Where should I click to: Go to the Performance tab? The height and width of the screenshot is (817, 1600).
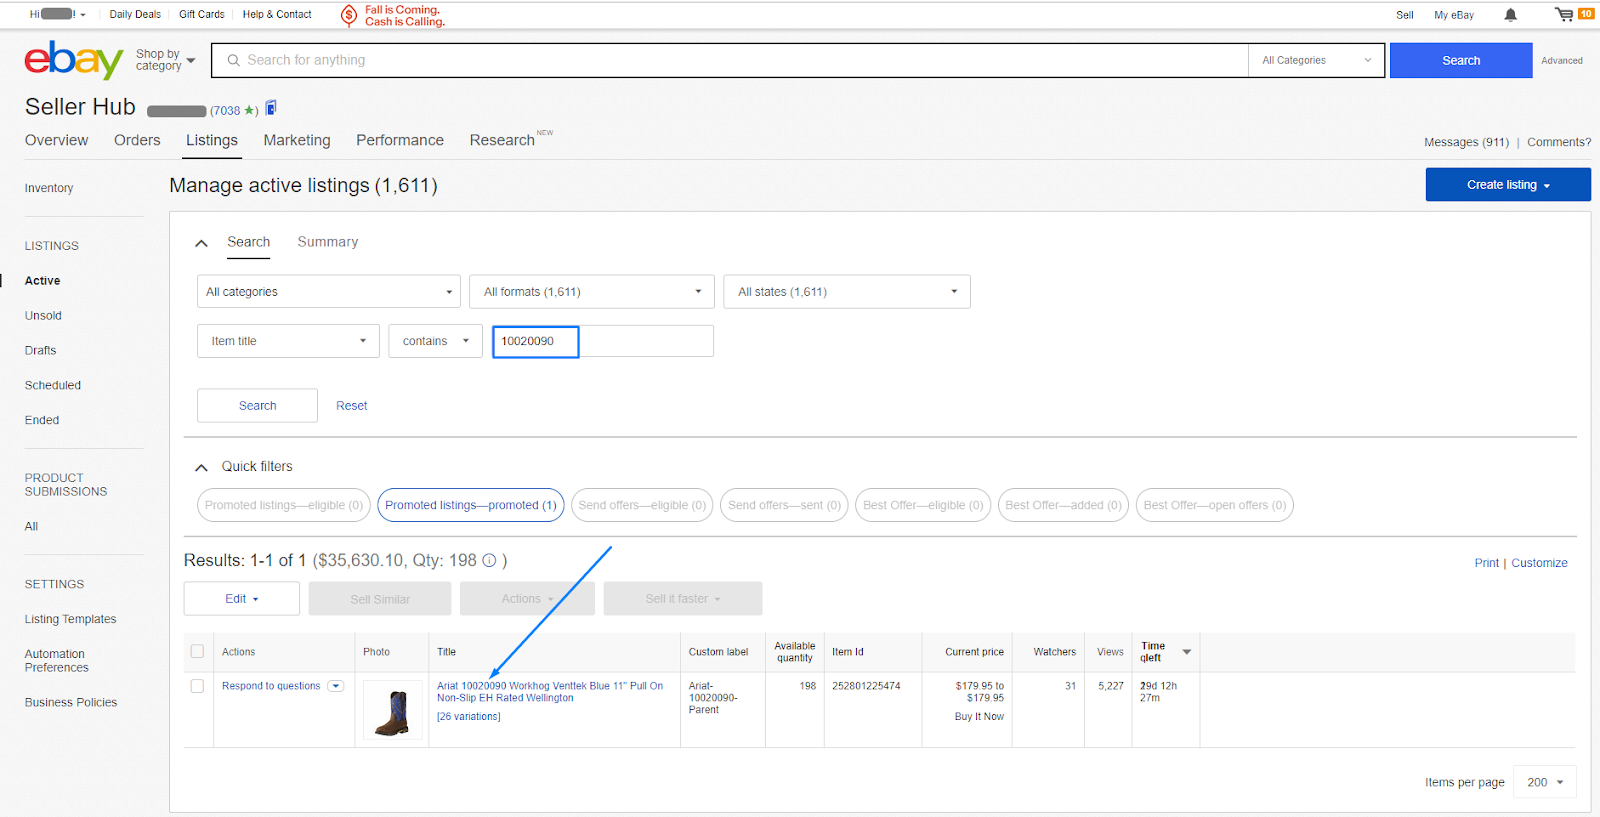[400, 140]
